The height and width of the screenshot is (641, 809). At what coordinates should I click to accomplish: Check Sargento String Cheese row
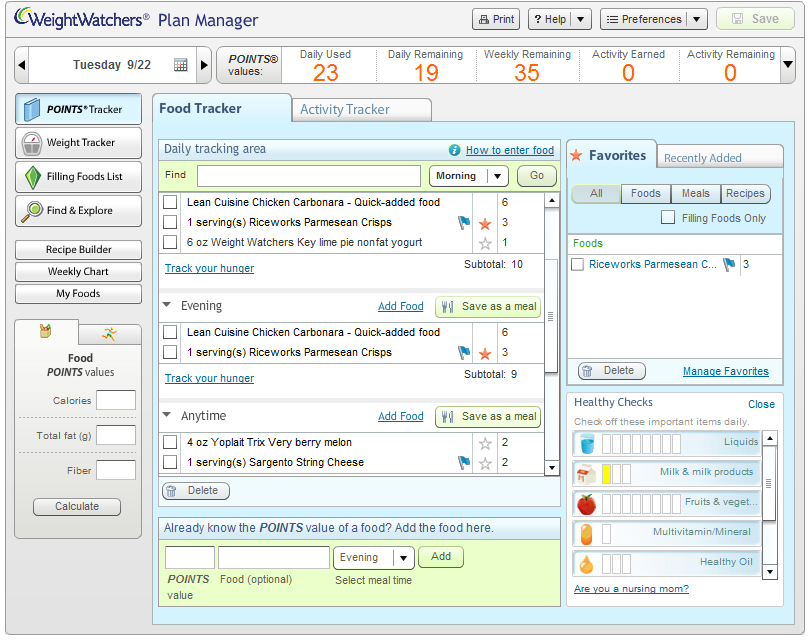coord(170,462)
